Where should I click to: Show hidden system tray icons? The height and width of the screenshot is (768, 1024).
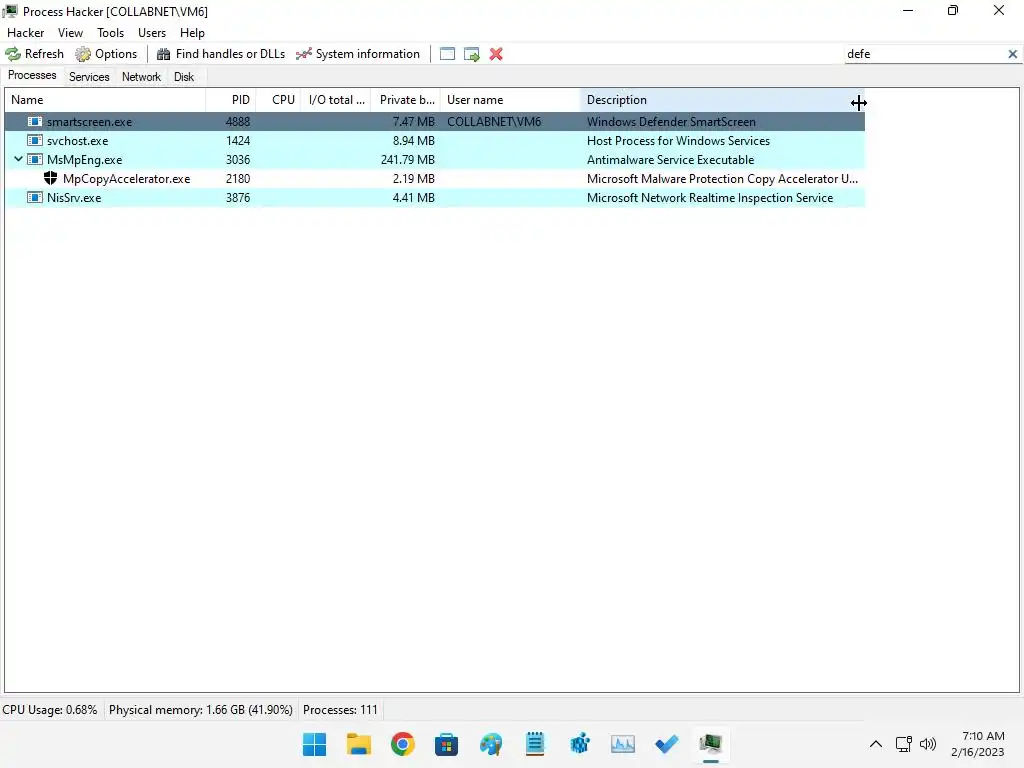point(876,744)
